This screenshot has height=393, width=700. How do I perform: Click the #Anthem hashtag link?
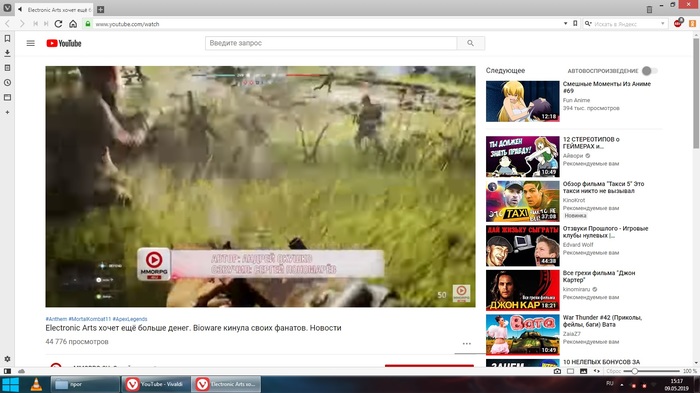56,319
